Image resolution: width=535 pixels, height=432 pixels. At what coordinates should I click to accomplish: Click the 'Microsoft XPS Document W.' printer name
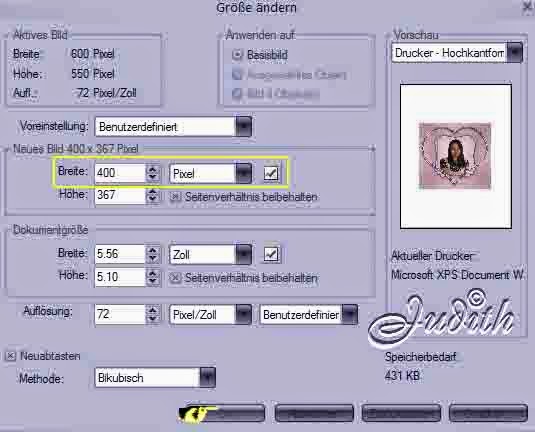[x=457, y=275]
